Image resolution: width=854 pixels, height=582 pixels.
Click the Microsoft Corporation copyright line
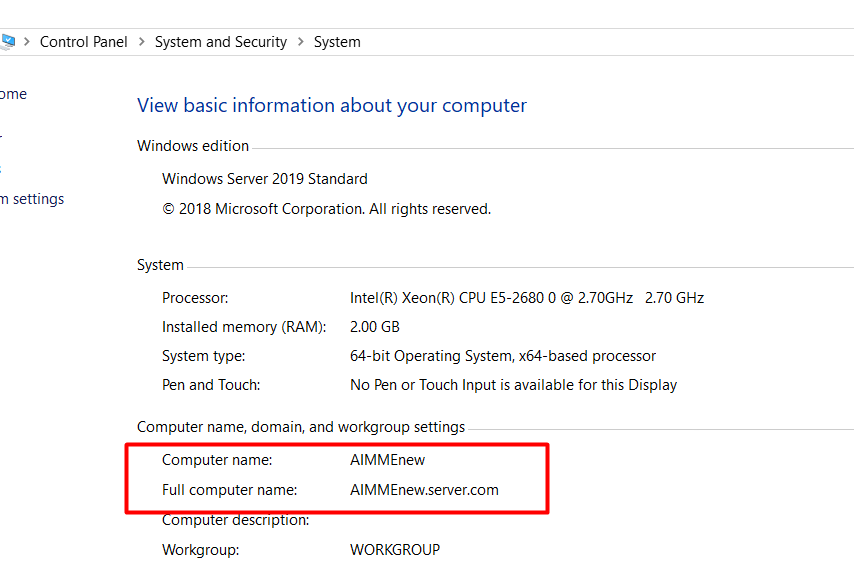coord(327,209)
